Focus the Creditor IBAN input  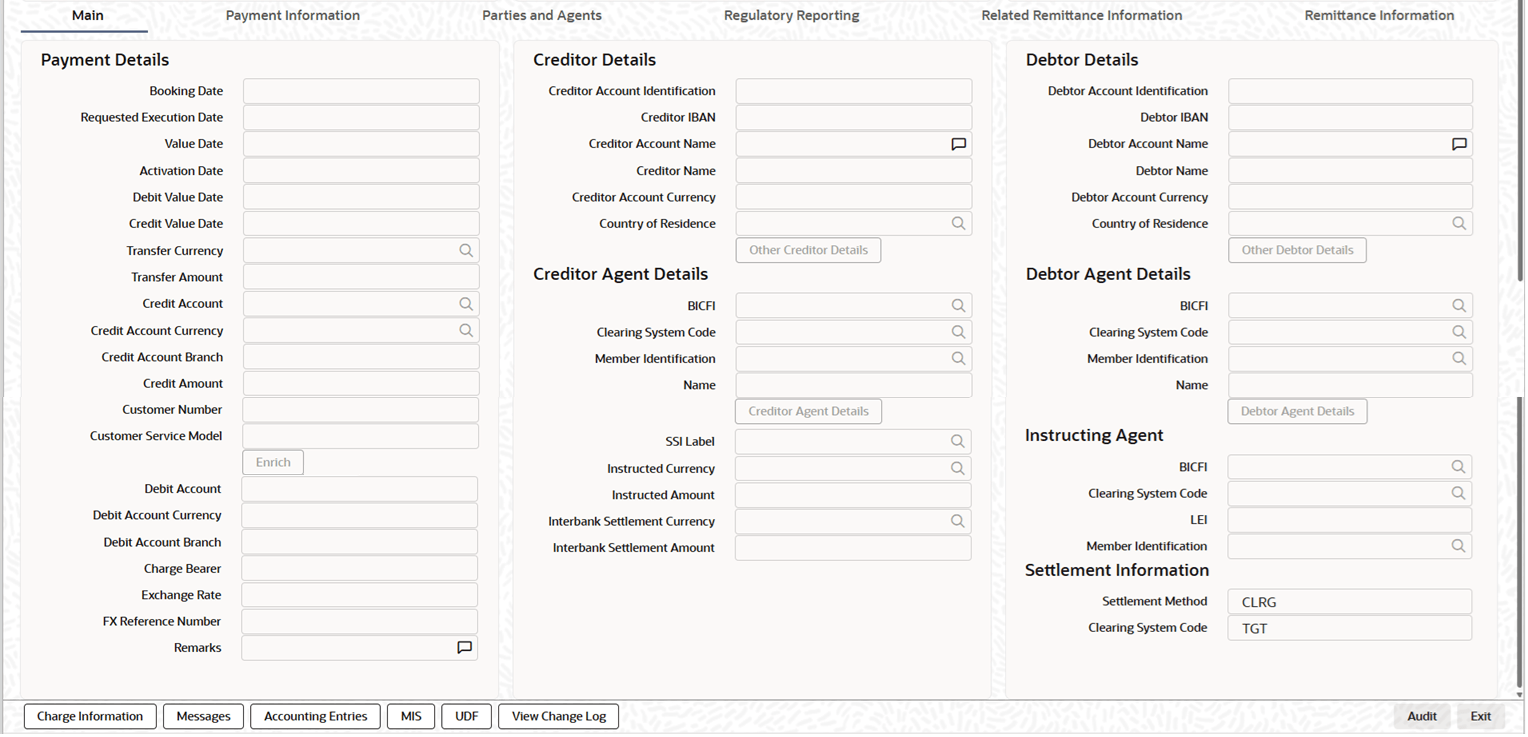click(854, 118)
